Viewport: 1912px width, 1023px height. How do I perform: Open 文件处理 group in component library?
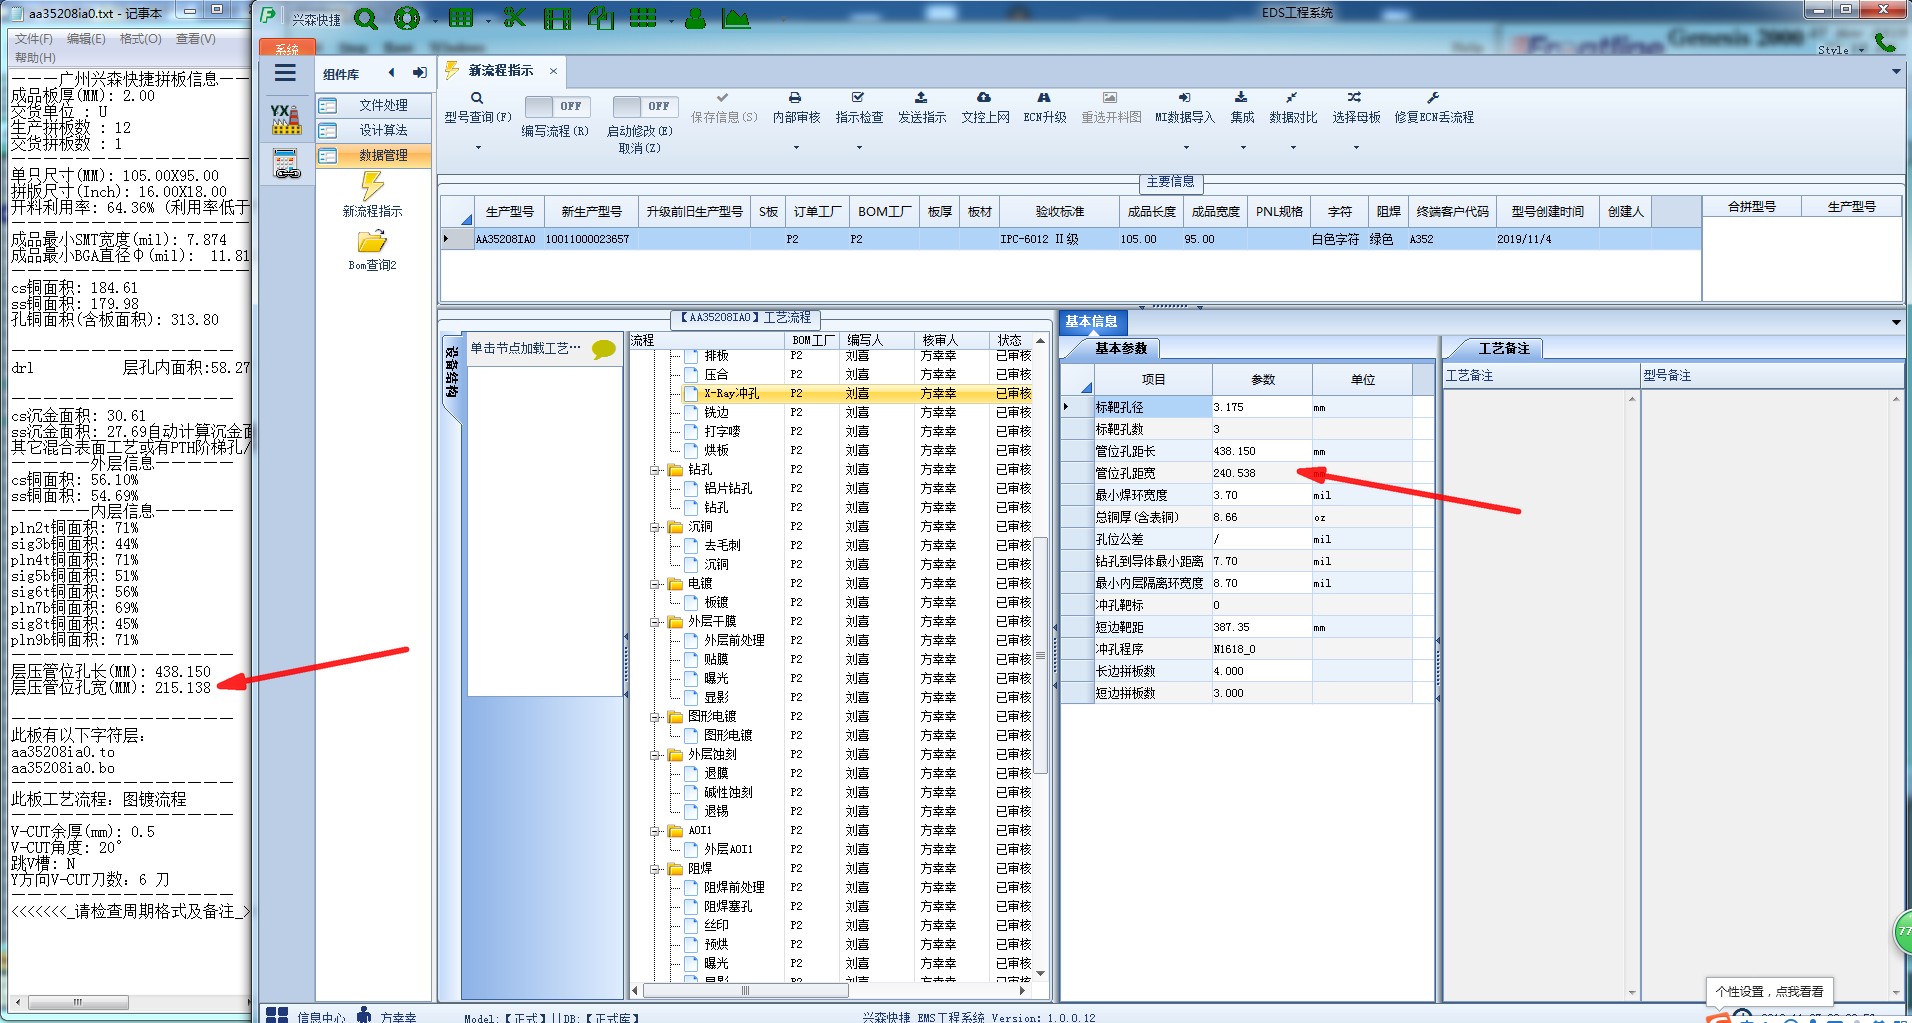pyautogui.click(x=375, y=105)
